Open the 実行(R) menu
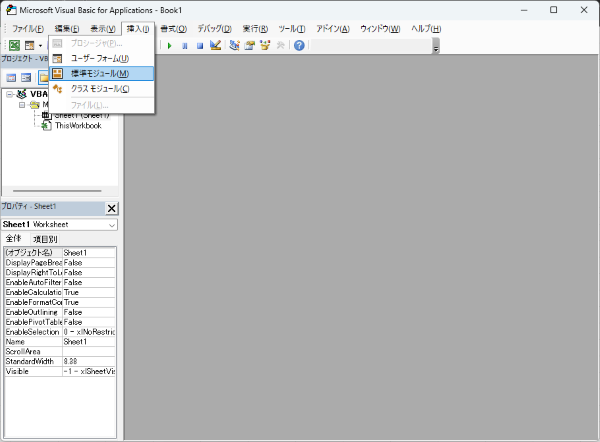Screen dimensions: 600x442 pos(255,29)
